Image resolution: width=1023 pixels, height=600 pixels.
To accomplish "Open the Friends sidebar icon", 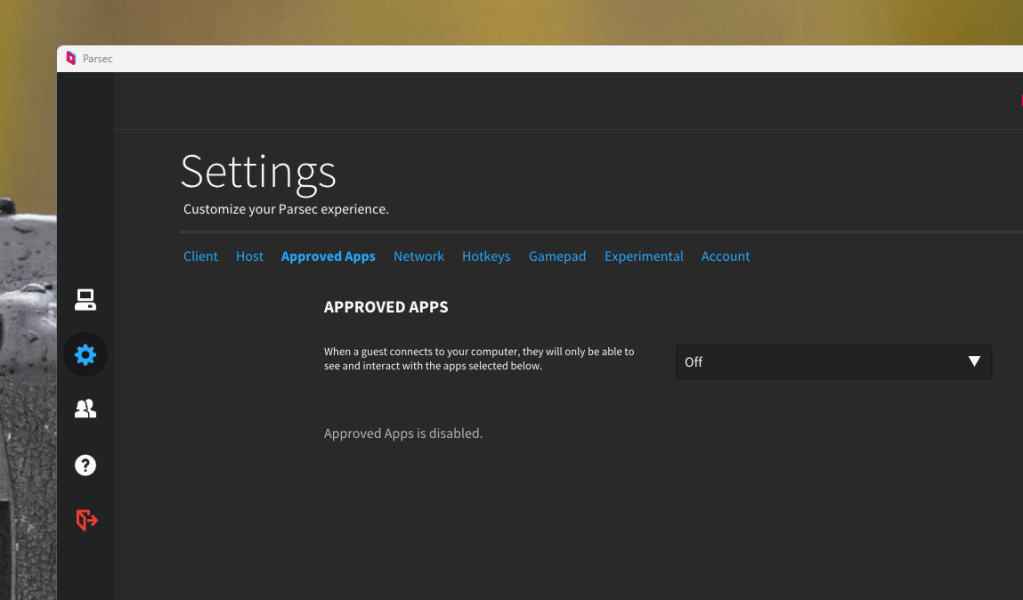I will 85,409.
